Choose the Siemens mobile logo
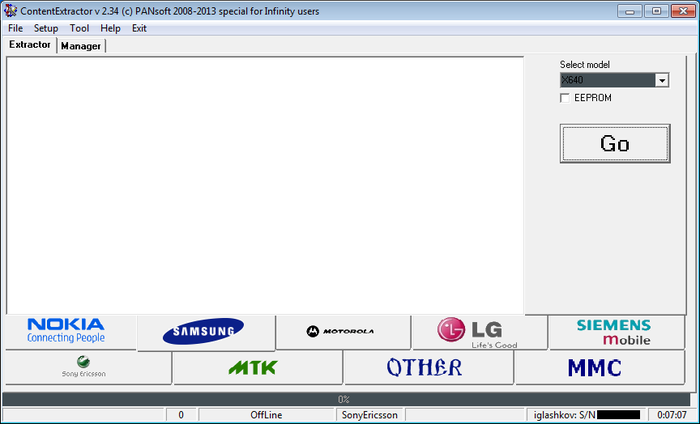Viewport: 700px width, 424px height. click(614, 332)
